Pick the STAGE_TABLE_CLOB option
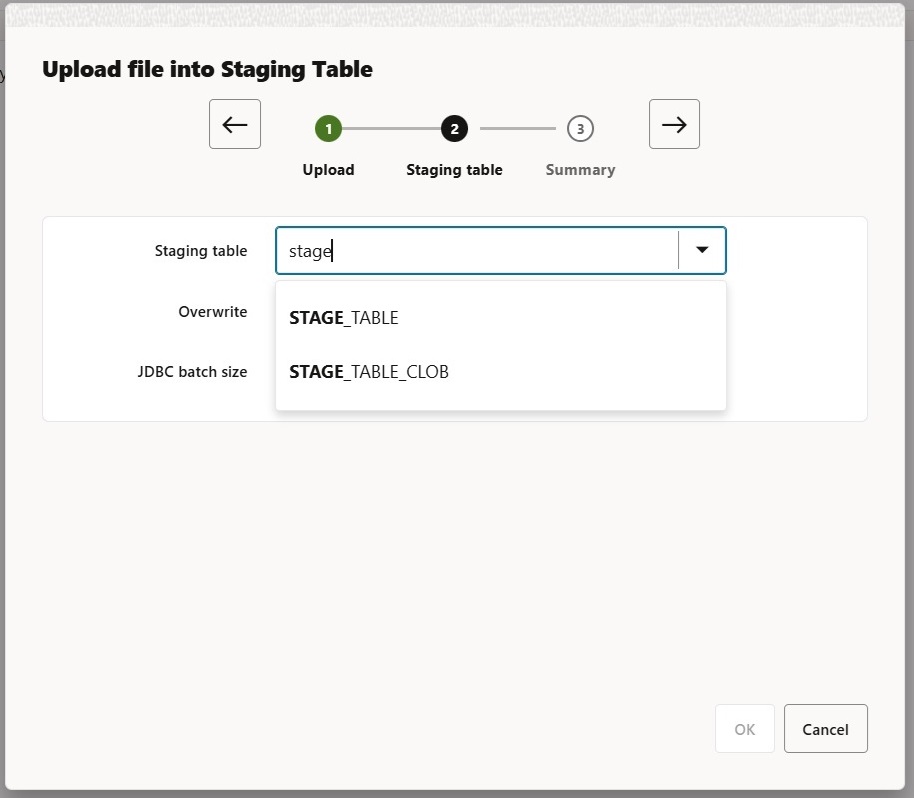Image resolution: width=914 pixels, height=798 pixels. 369,372
